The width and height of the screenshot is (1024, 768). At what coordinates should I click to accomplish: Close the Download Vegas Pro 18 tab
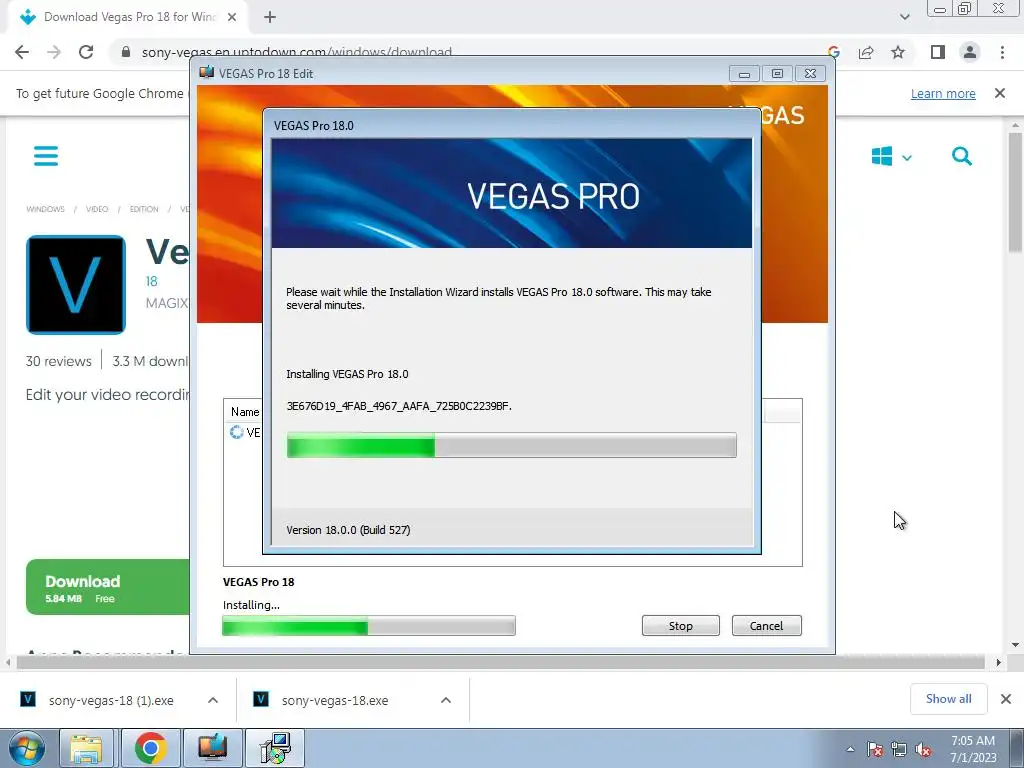232,17
